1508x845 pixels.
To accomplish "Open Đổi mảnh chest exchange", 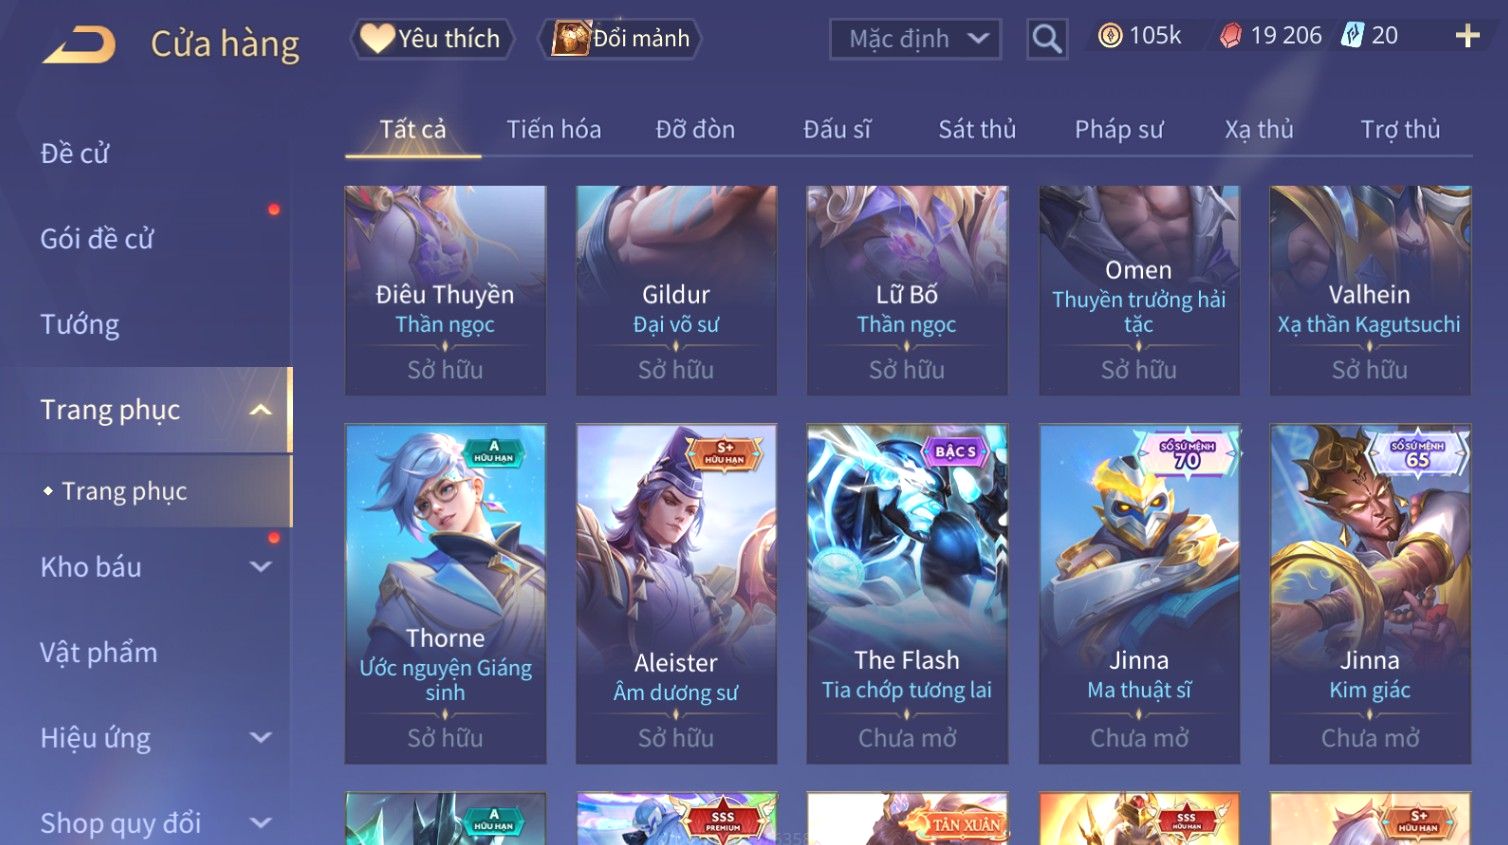I will [x=620, y=39].
